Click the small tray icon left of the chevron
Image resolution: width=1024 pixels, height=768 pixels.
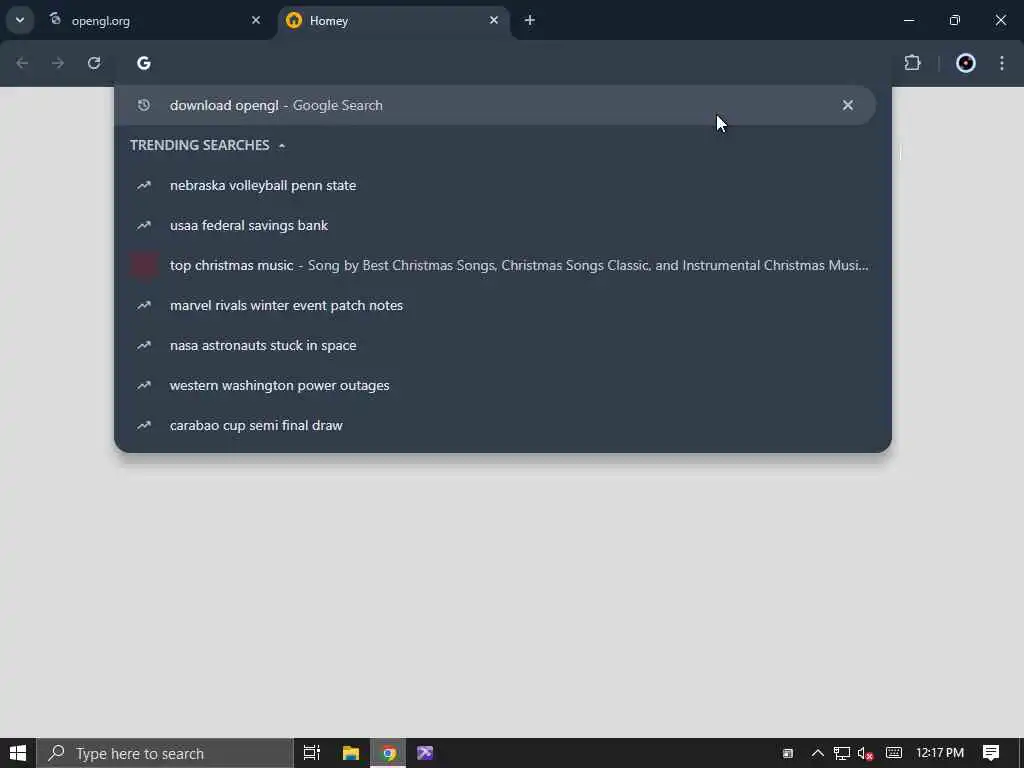(788, 754)
